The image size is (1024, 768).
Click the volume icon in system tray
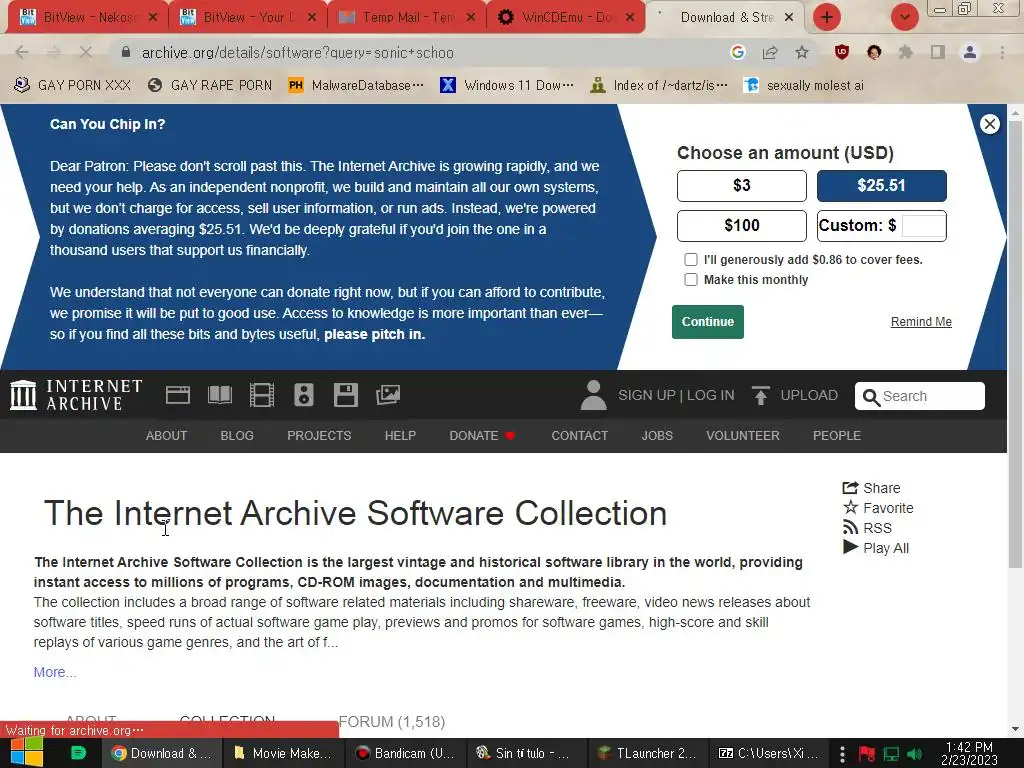(x=914, y=754)
